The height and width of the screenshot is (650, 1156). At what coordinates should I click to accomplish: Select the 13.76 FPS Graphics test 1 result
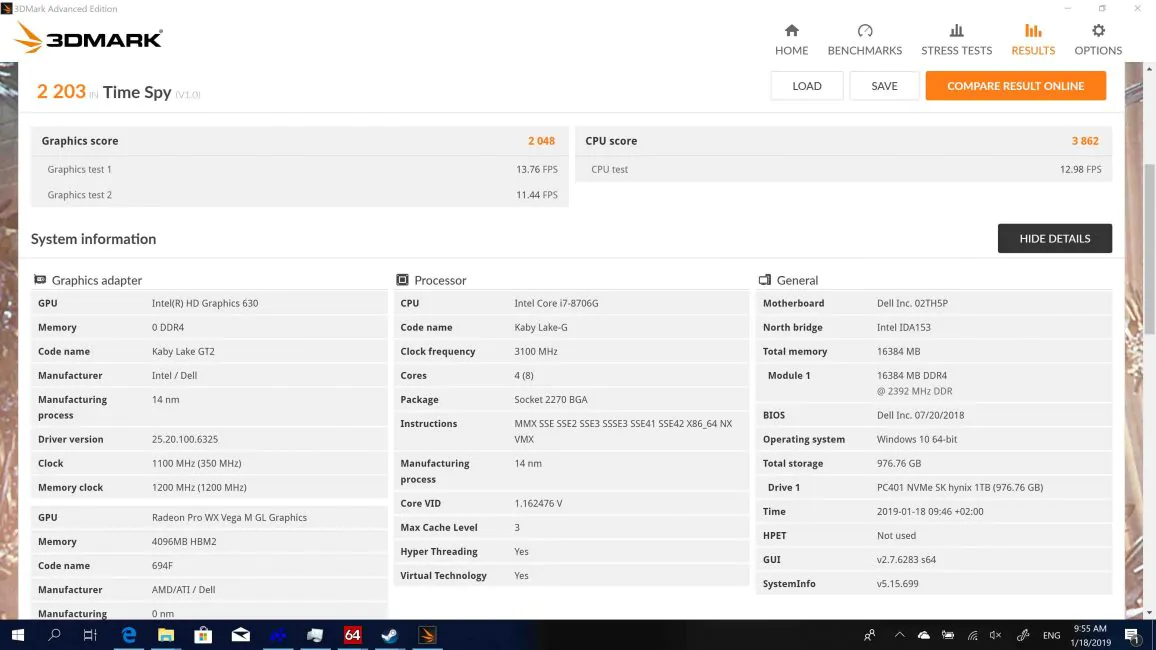click(537, 170)
